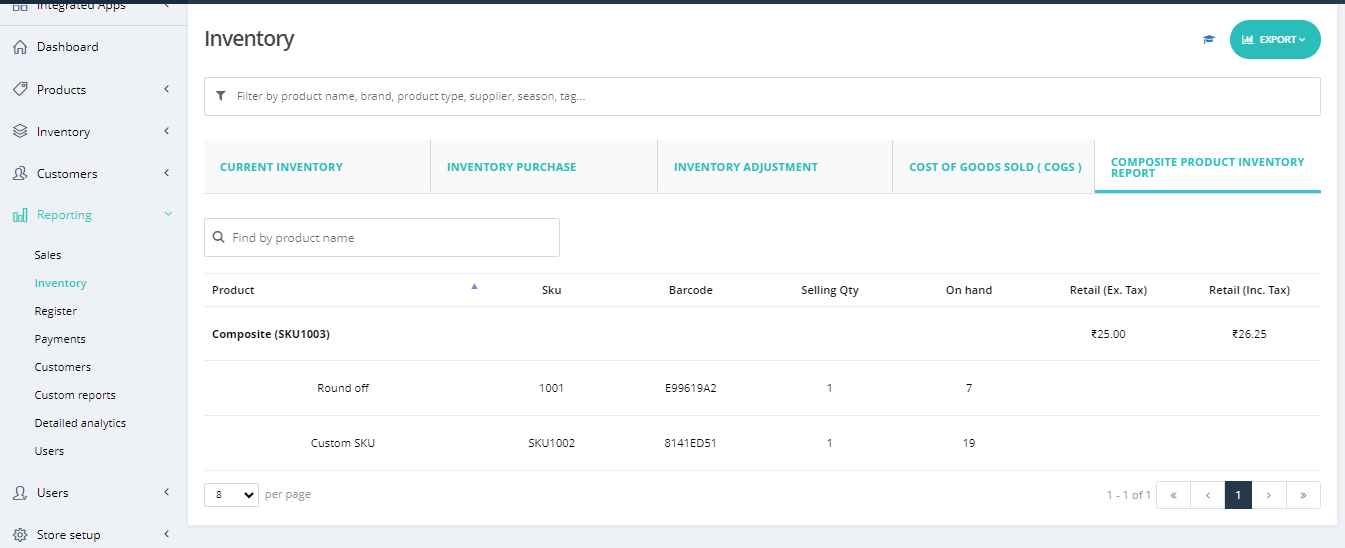Click the Products tag icon
This screenshot has height=548, width=1345.
coord(20,89)
